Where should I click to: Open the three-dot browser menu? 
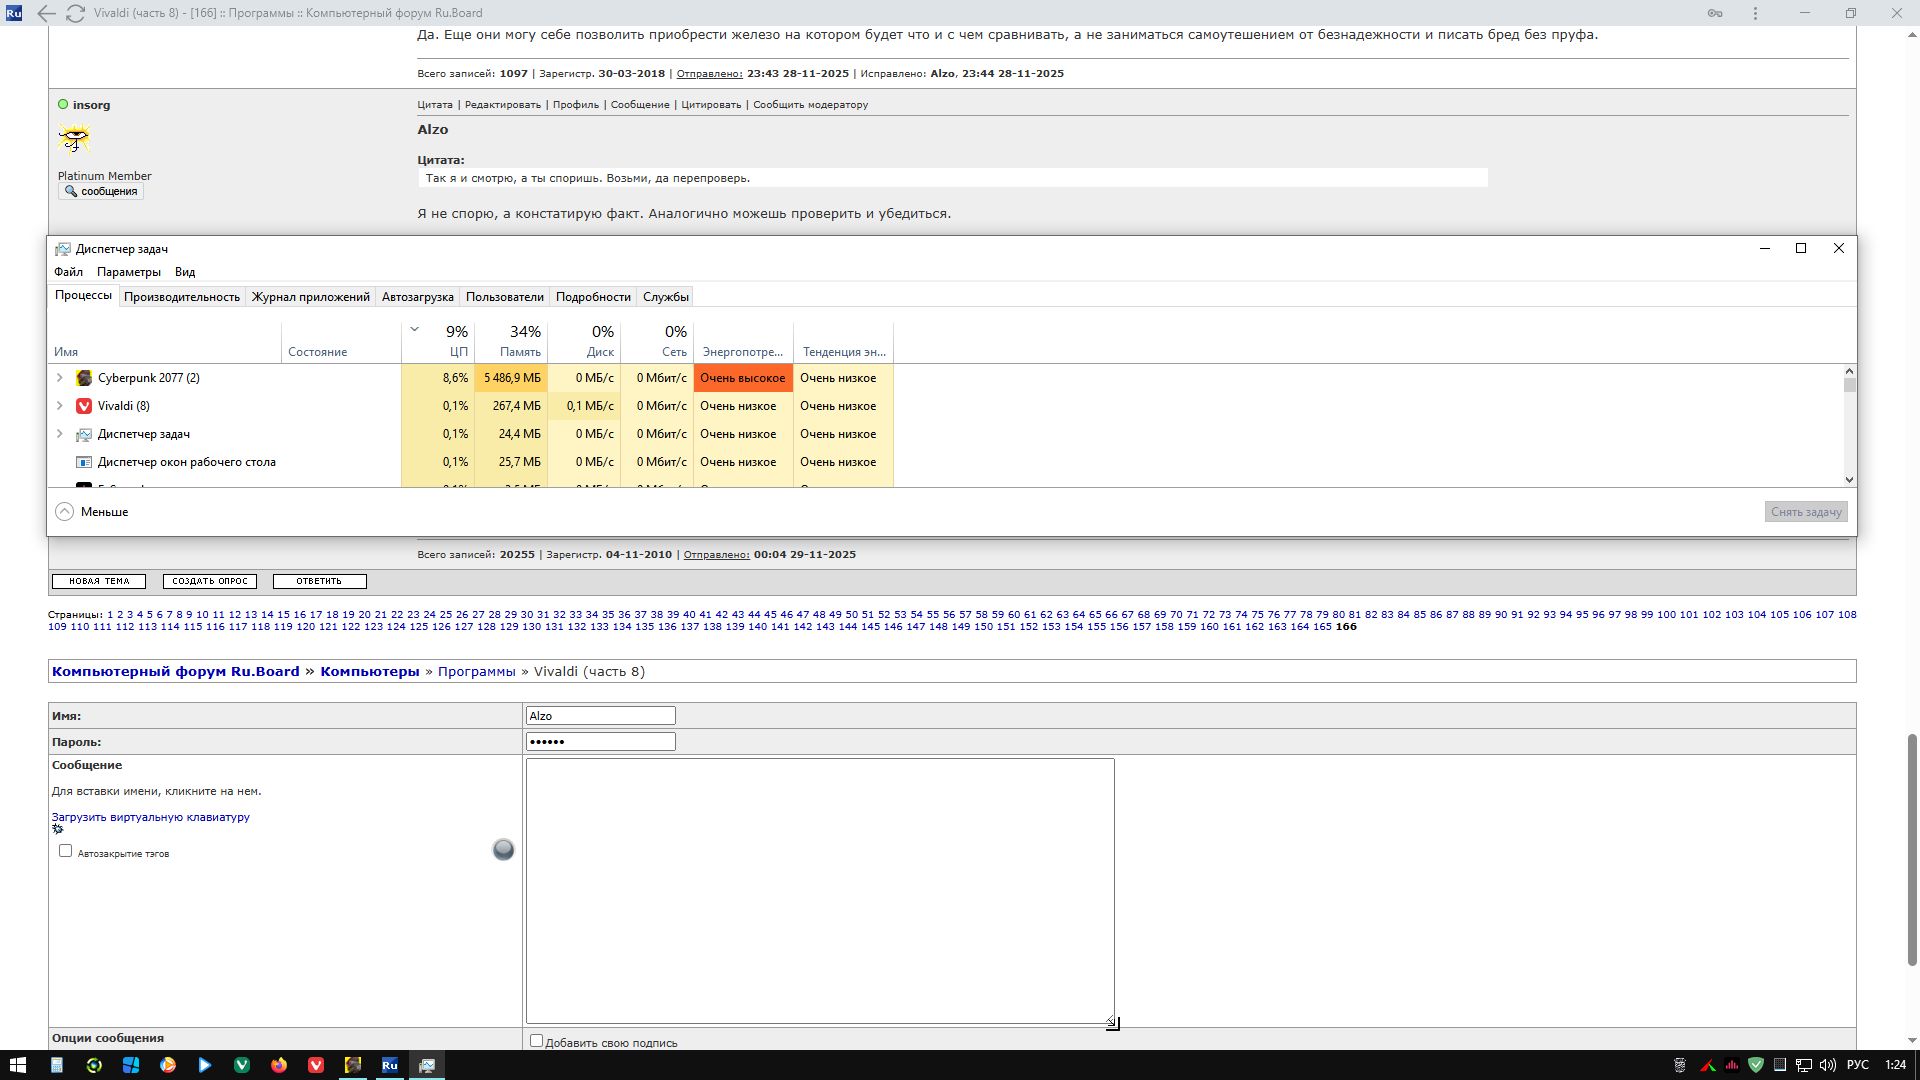tap(1755, 13)
